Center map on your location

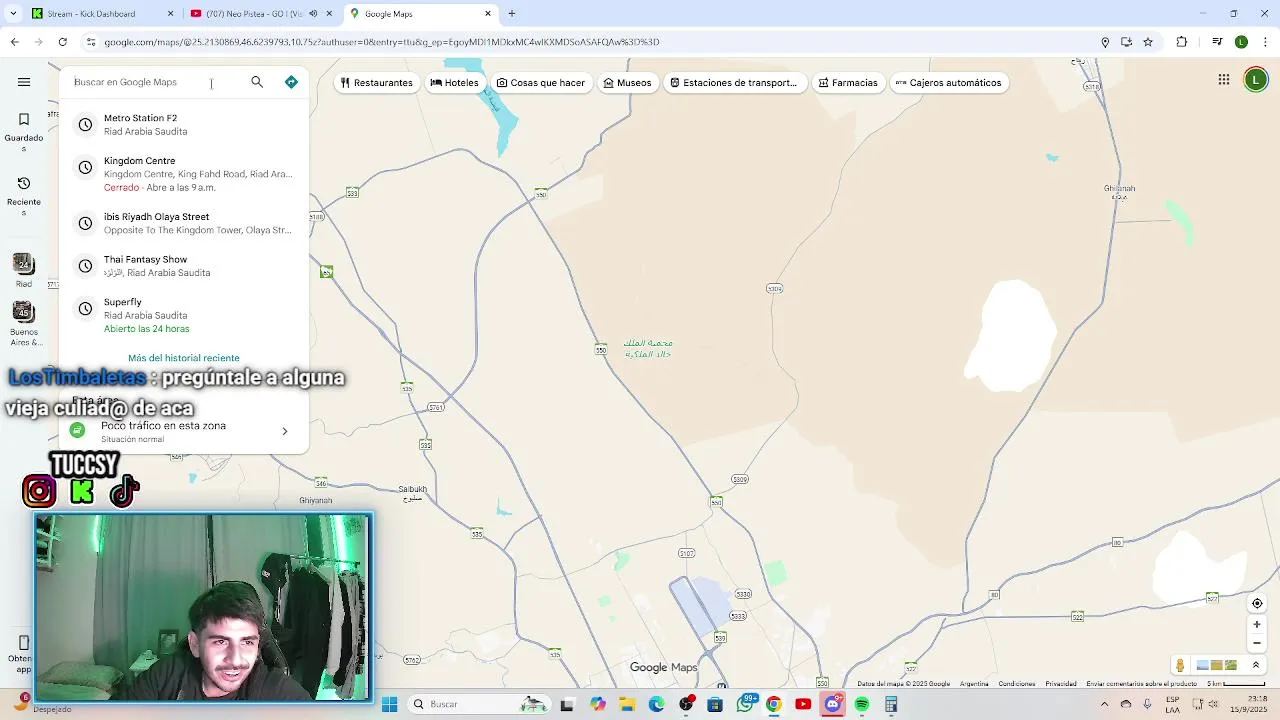pos(1258,603)
